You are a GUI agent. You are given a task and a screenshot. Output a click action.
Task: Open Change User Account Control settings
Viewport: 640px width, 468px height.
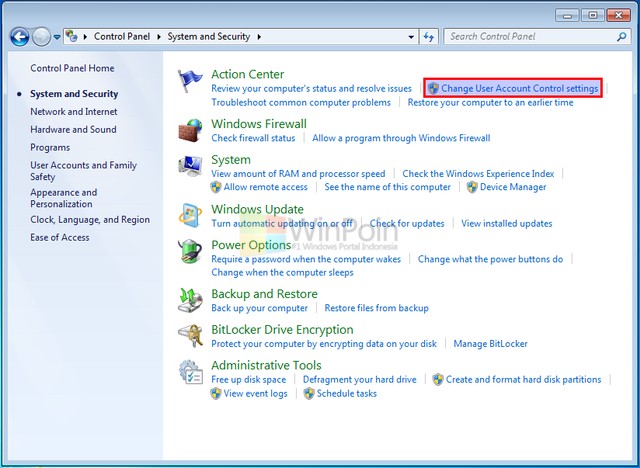click(519, 89)
